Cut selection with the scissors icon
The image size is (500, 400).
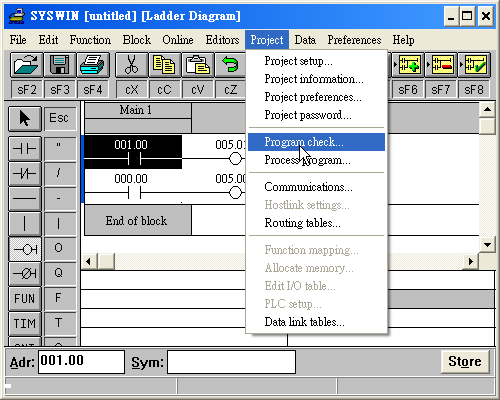coord(132,64)
